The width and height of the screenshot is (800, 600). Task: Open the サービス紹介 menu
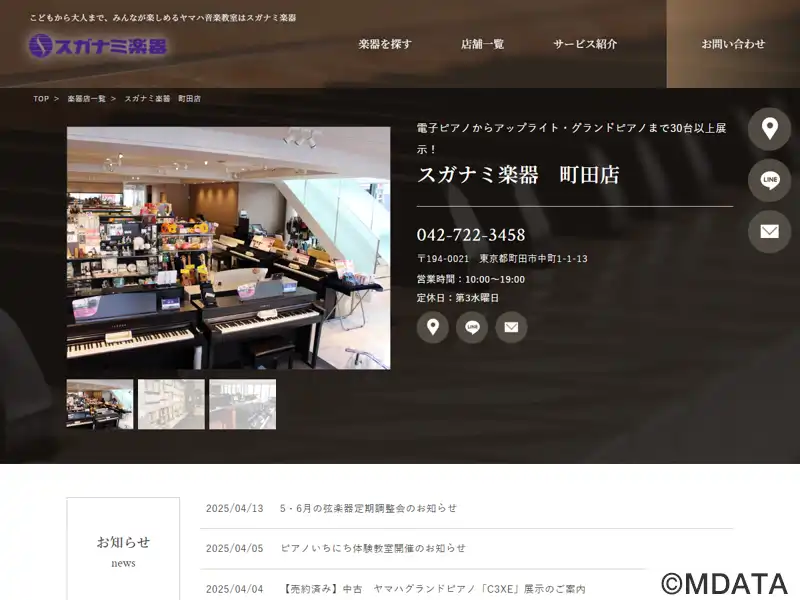[x=585, y=44]
